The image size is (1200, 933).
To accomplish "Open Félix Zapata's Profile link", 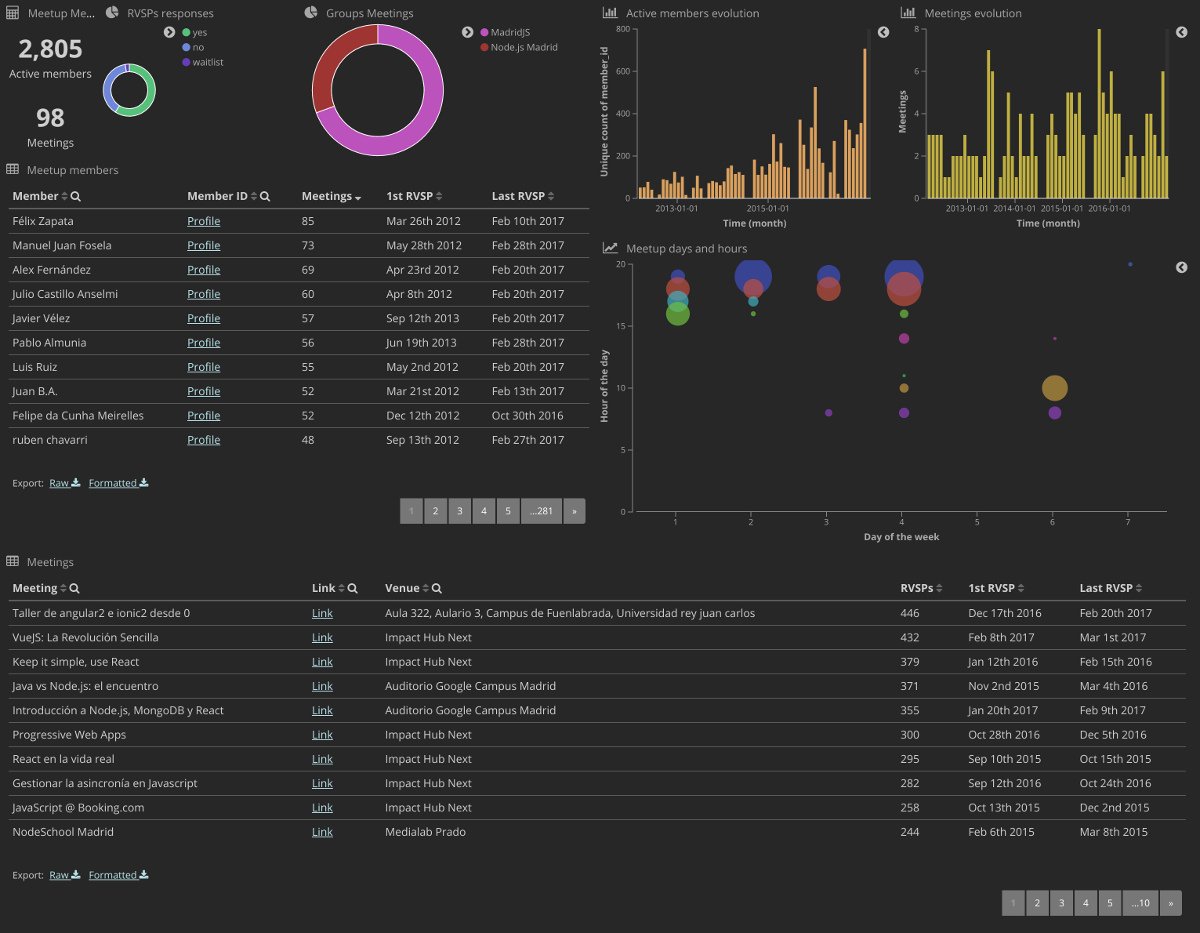I will click(x=204, y=221).
